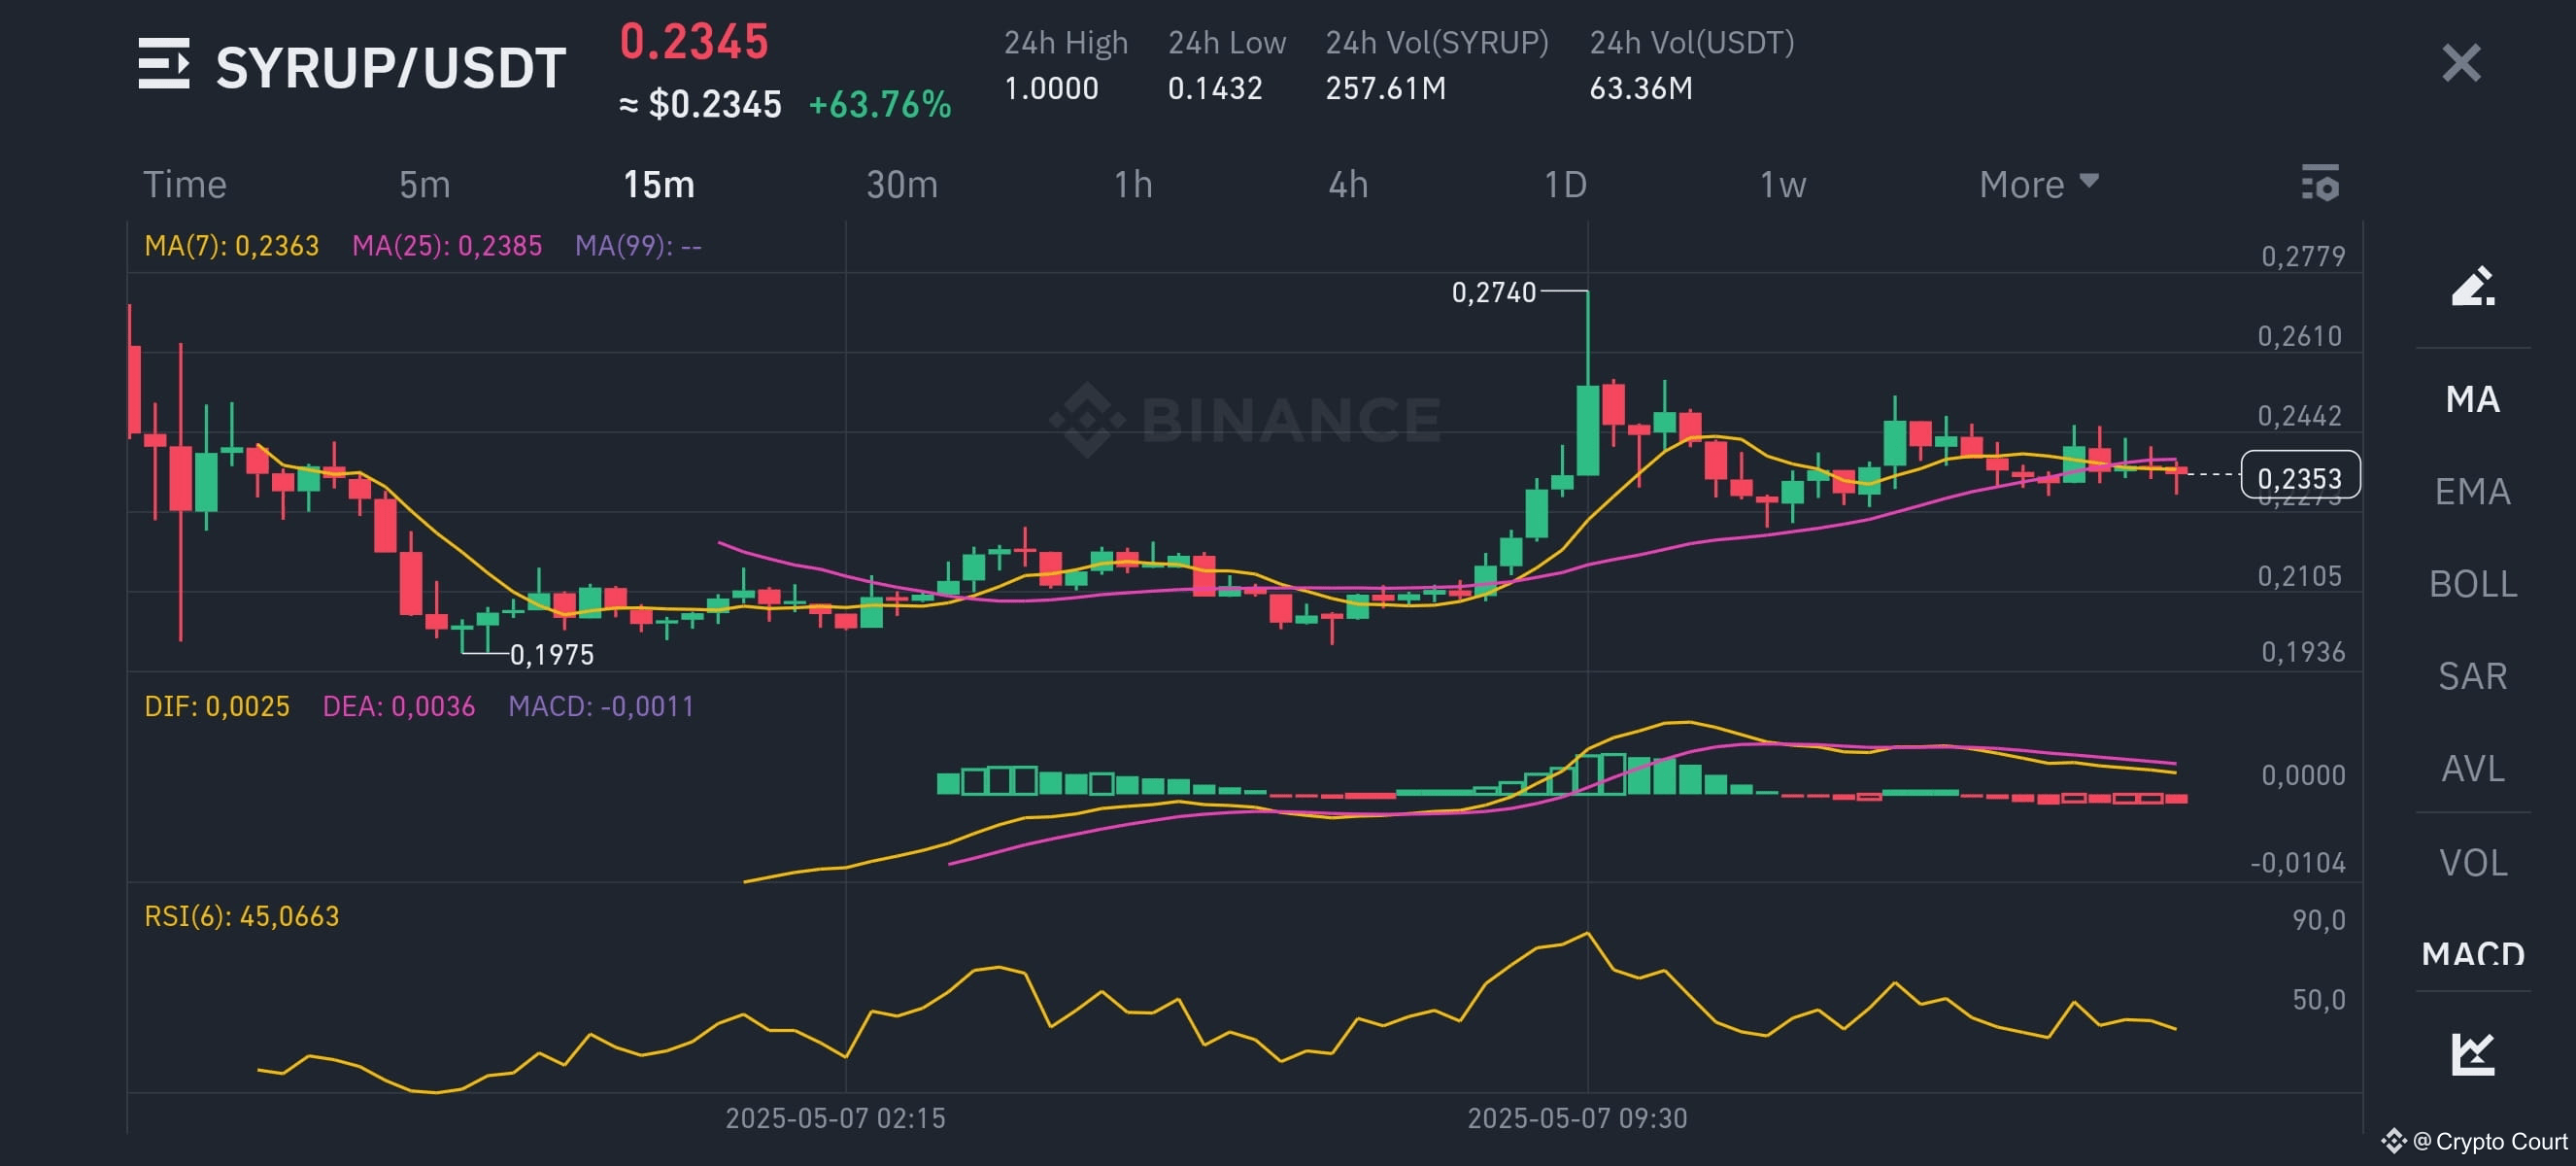The image size is (2576, 1166).
Task: Switch to Time line chart
Action: [x=185, y=185]
